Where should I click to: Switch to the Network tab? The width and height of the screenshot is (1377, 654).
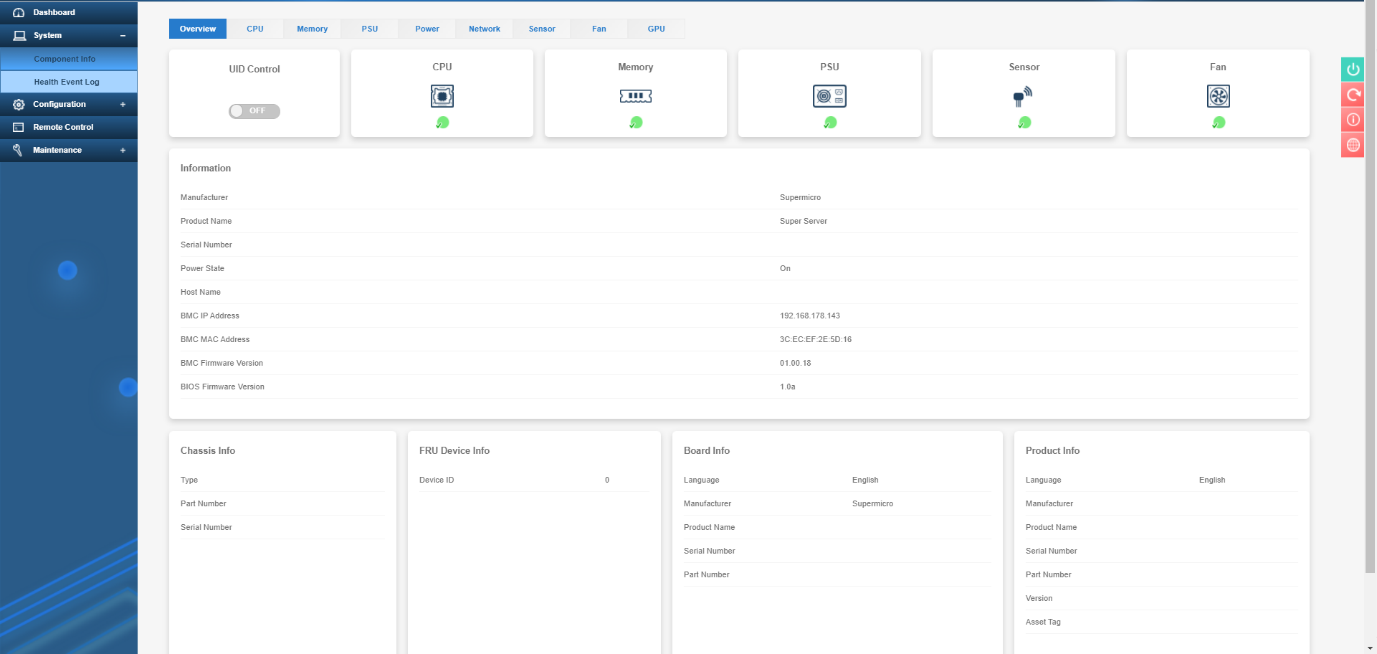pyautogui.click(x=484, y=29)
